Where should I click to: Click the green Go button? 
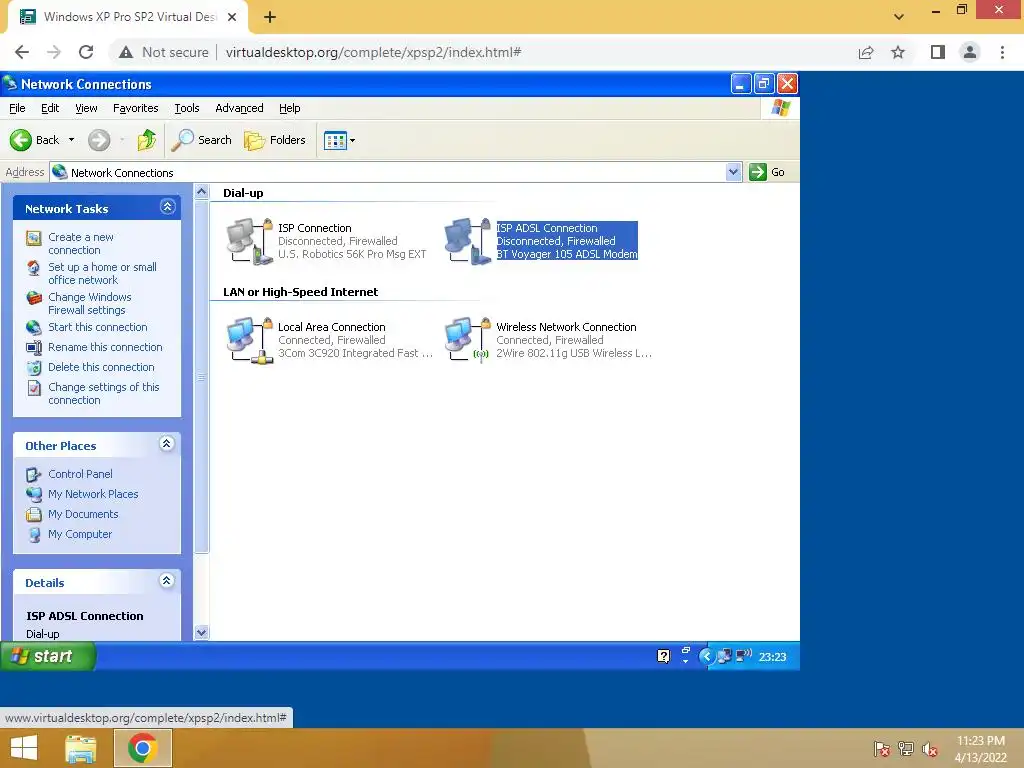point(767,172)
